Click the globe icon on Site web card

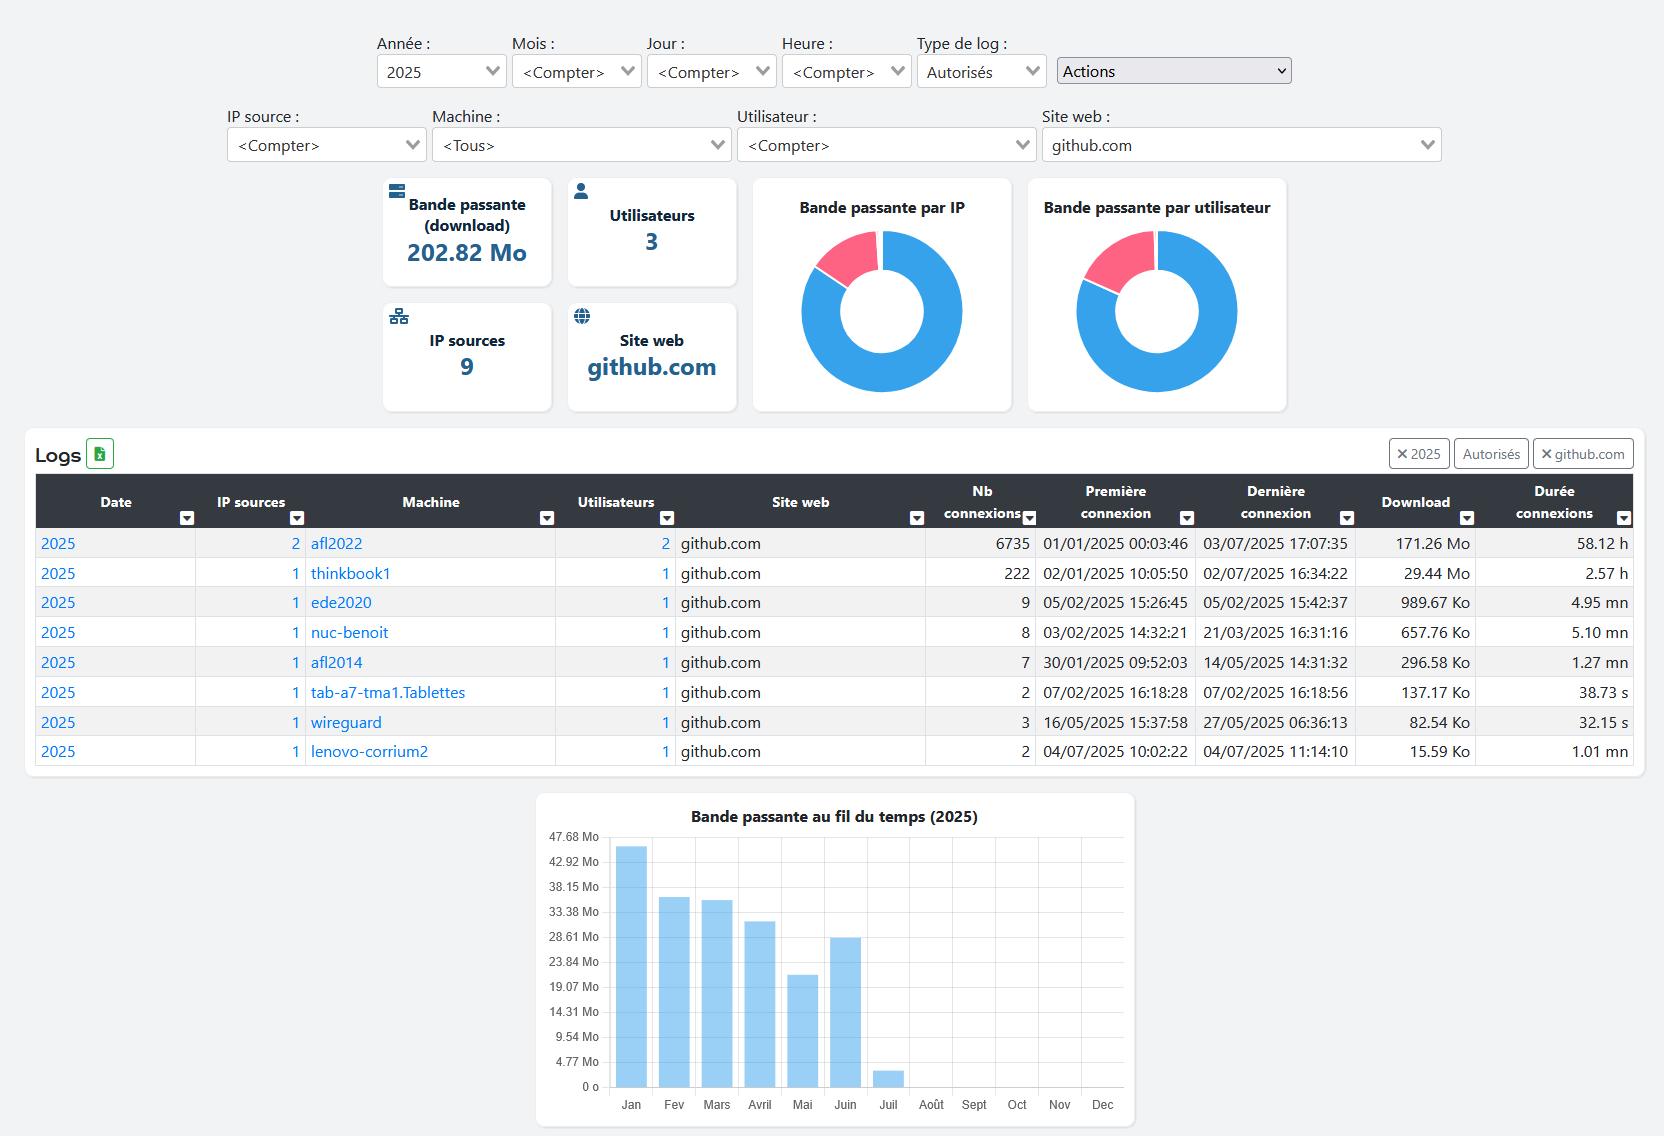pos(582,316)
